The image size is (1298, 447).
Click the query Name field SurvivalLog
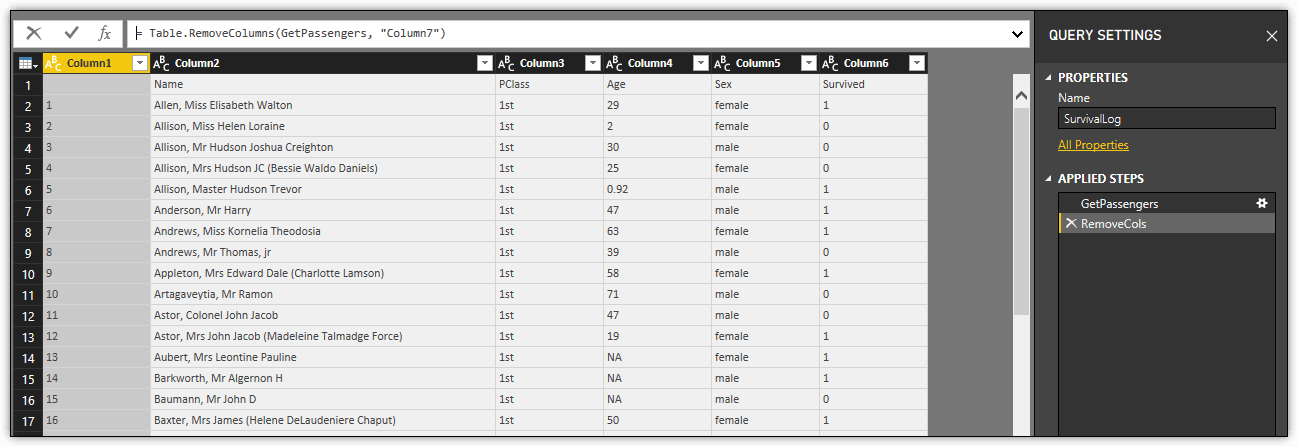[x=1166, y=118]
